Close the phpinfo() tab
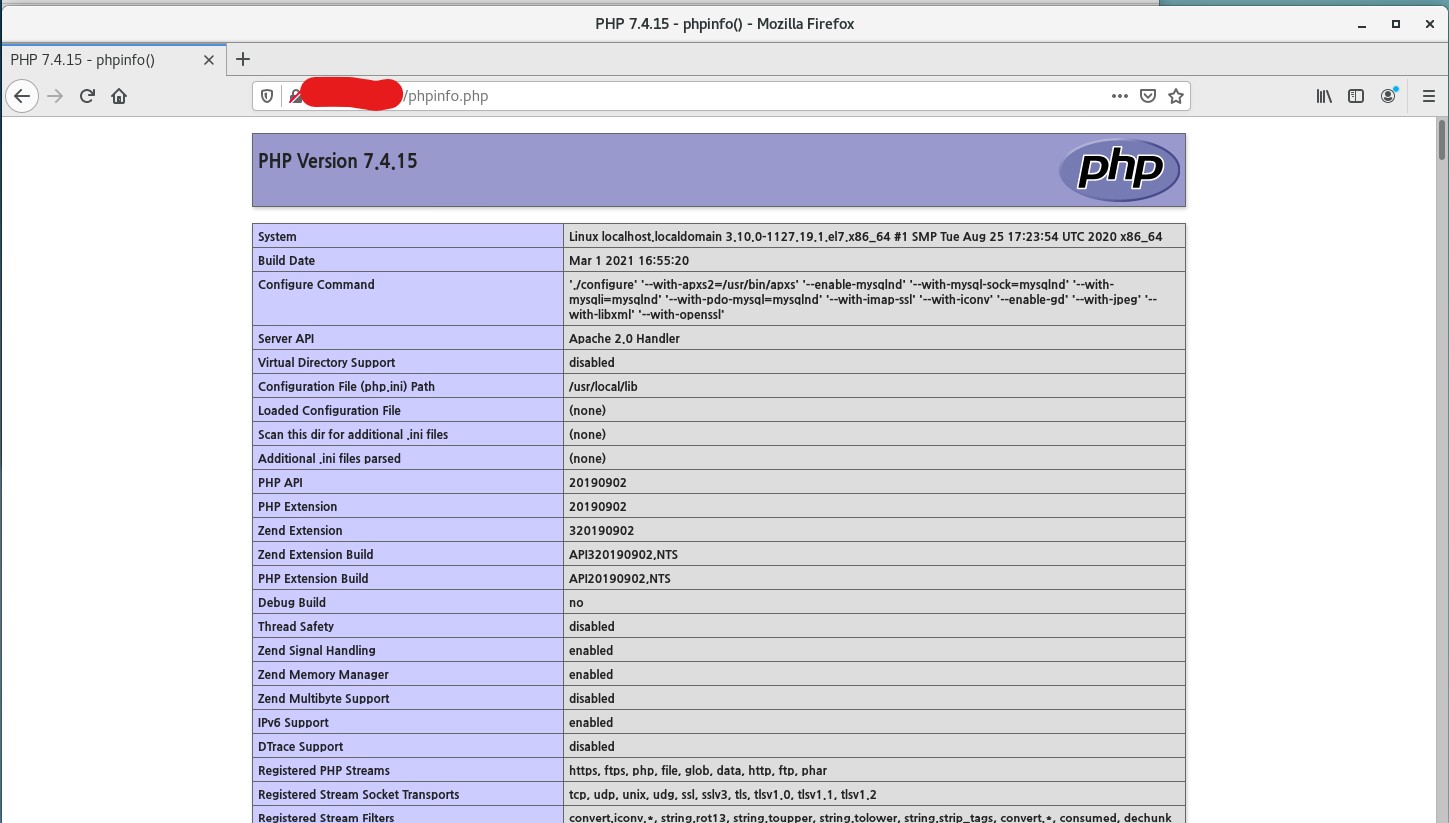The image size is (1449, 823). (x=209, y=59)
